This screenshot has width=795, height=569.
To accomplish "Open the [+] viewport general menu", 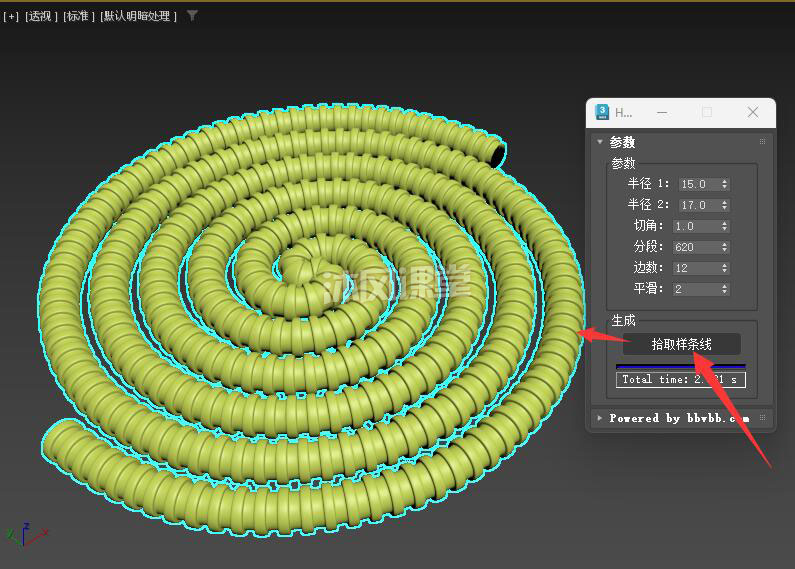I will (11, 16).
